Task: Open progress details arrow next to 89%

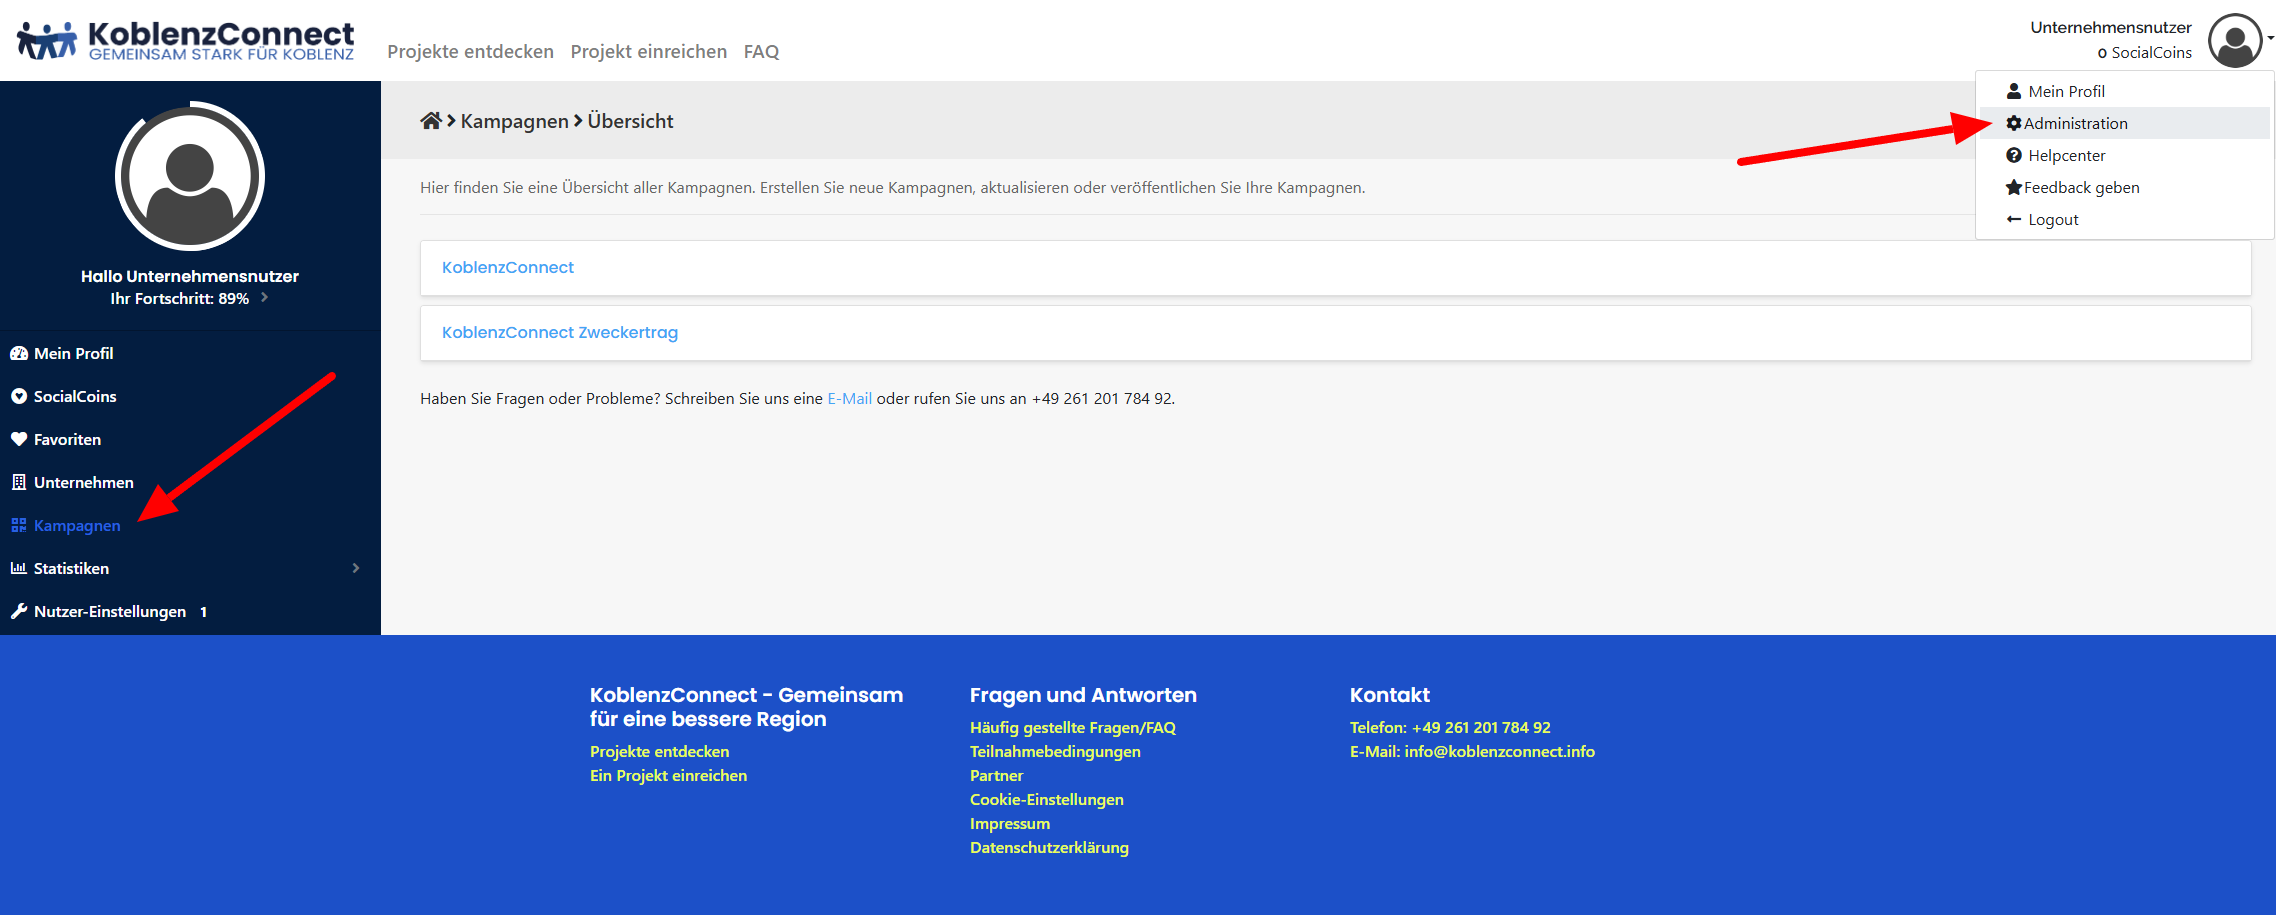Action: pyautogui.click(x=264, y=298)
